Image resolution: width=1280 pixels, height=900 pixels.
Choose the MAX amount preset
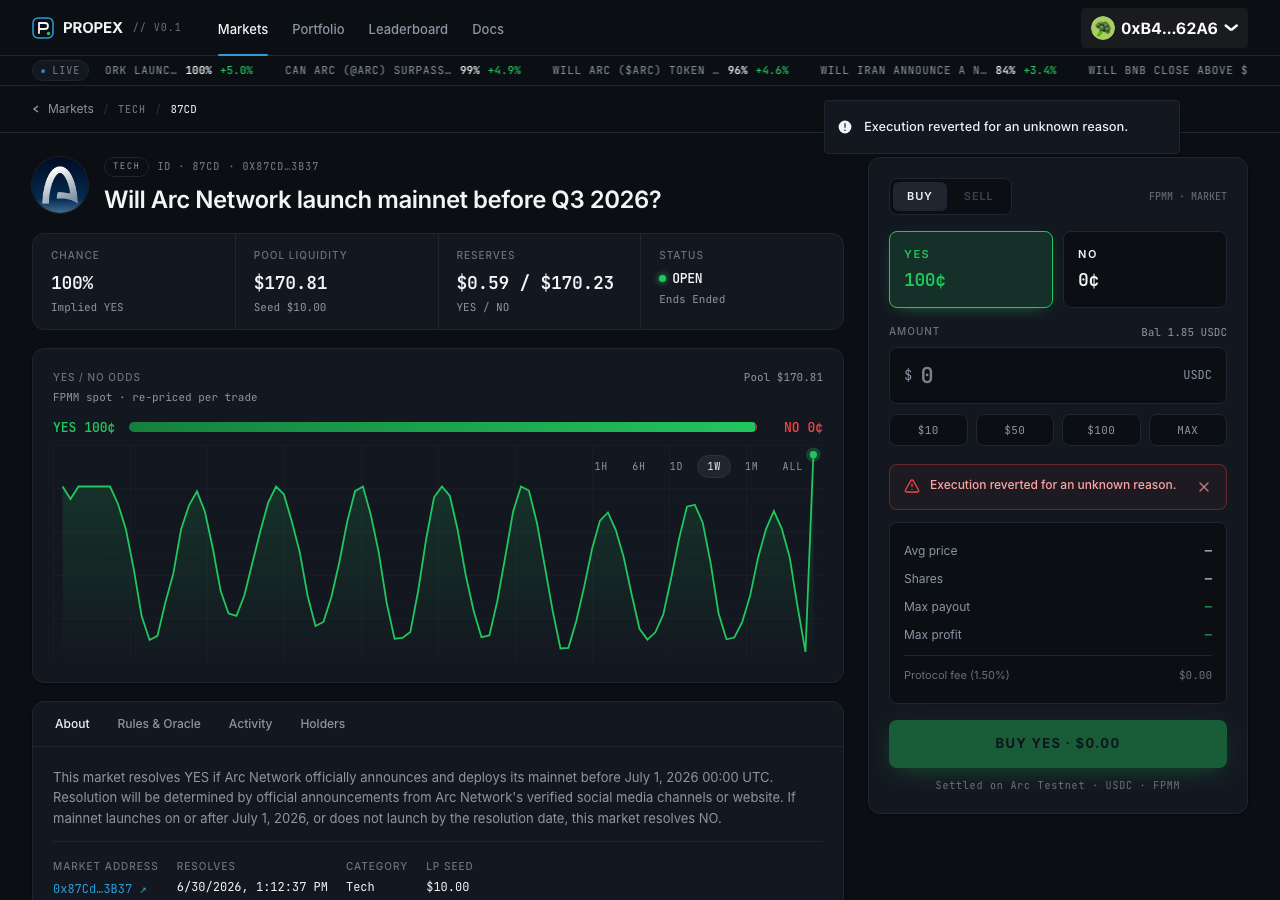[1188, 430]
